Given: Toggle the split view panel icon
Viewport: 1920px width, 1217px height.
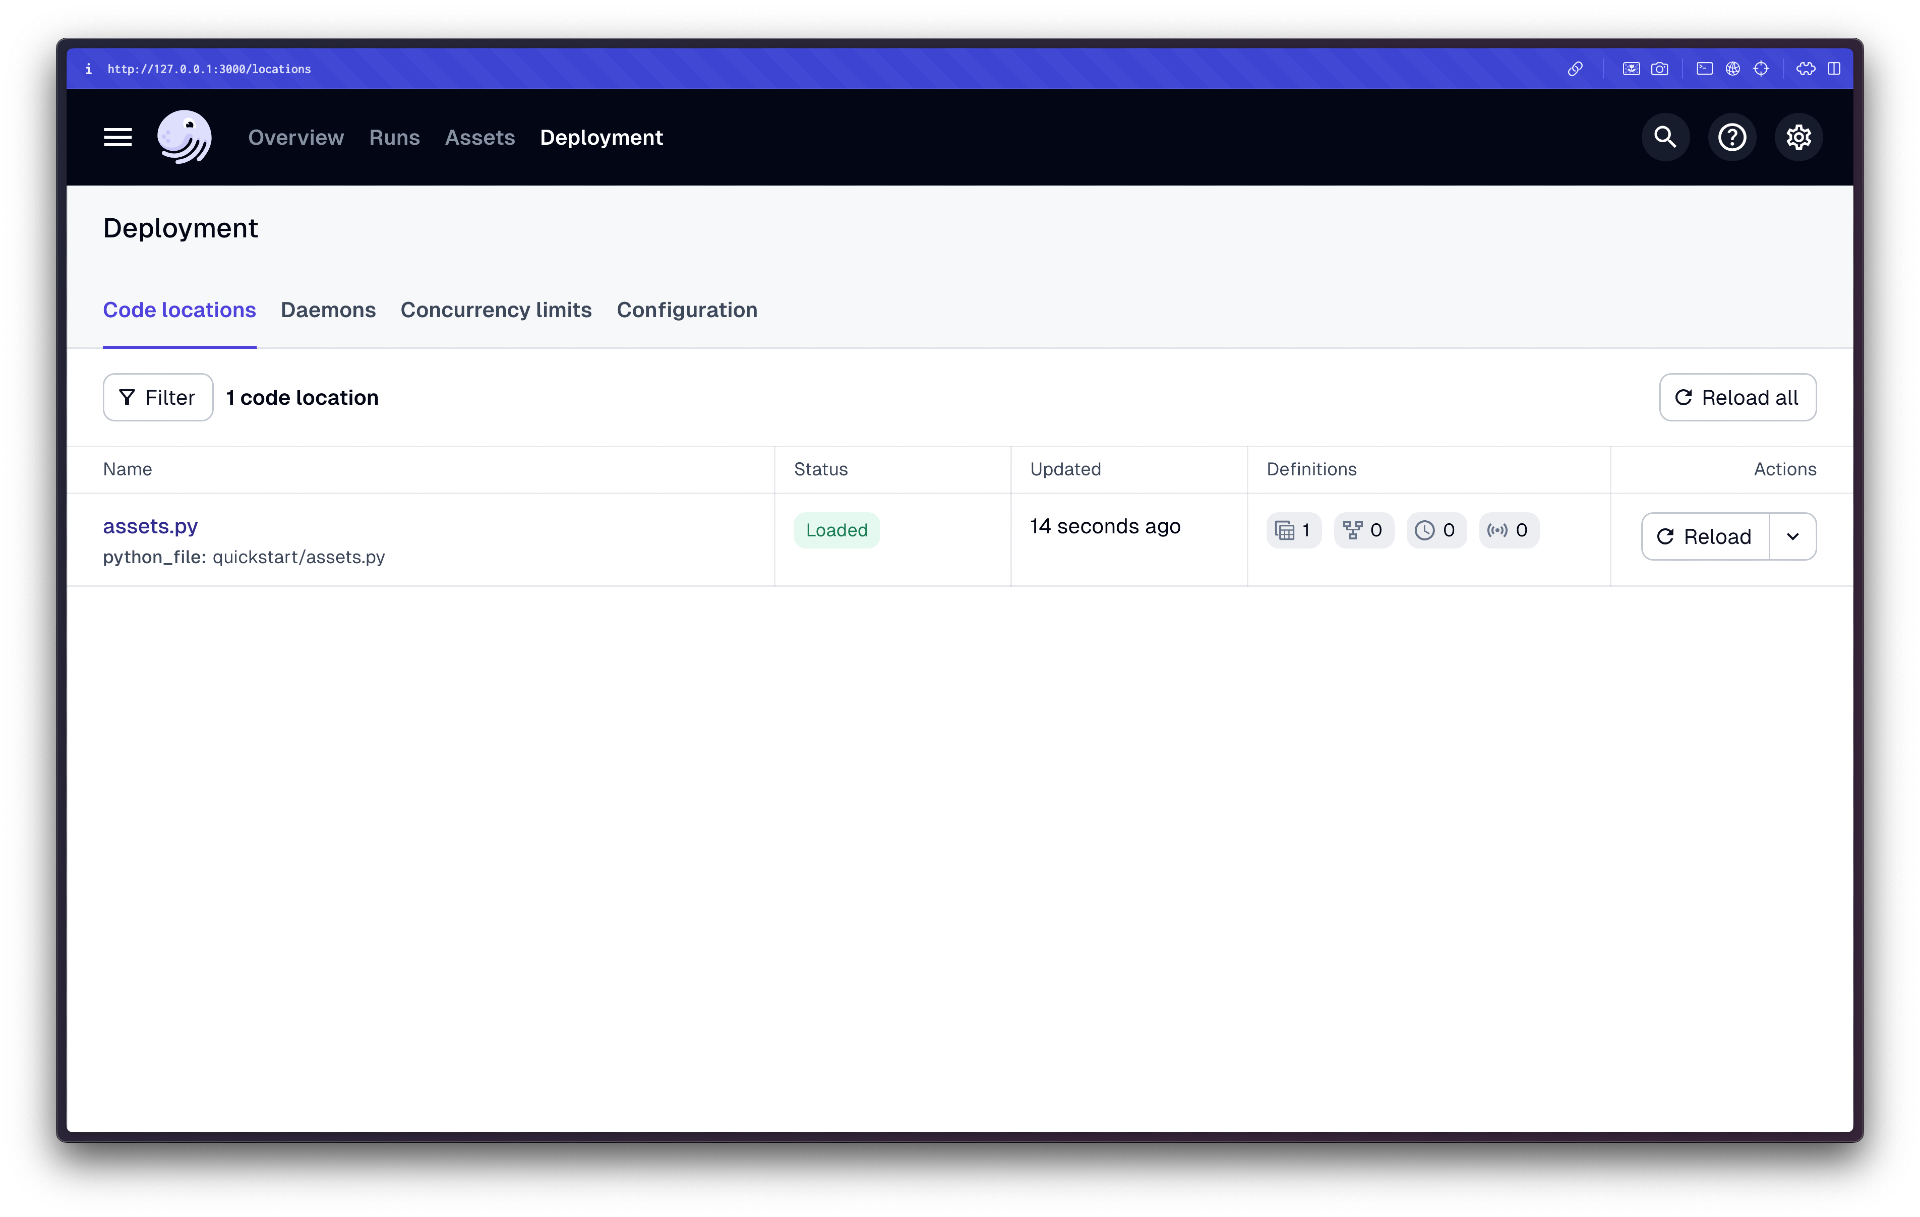Looking at the screenshot, I should tap(1834, 69).
